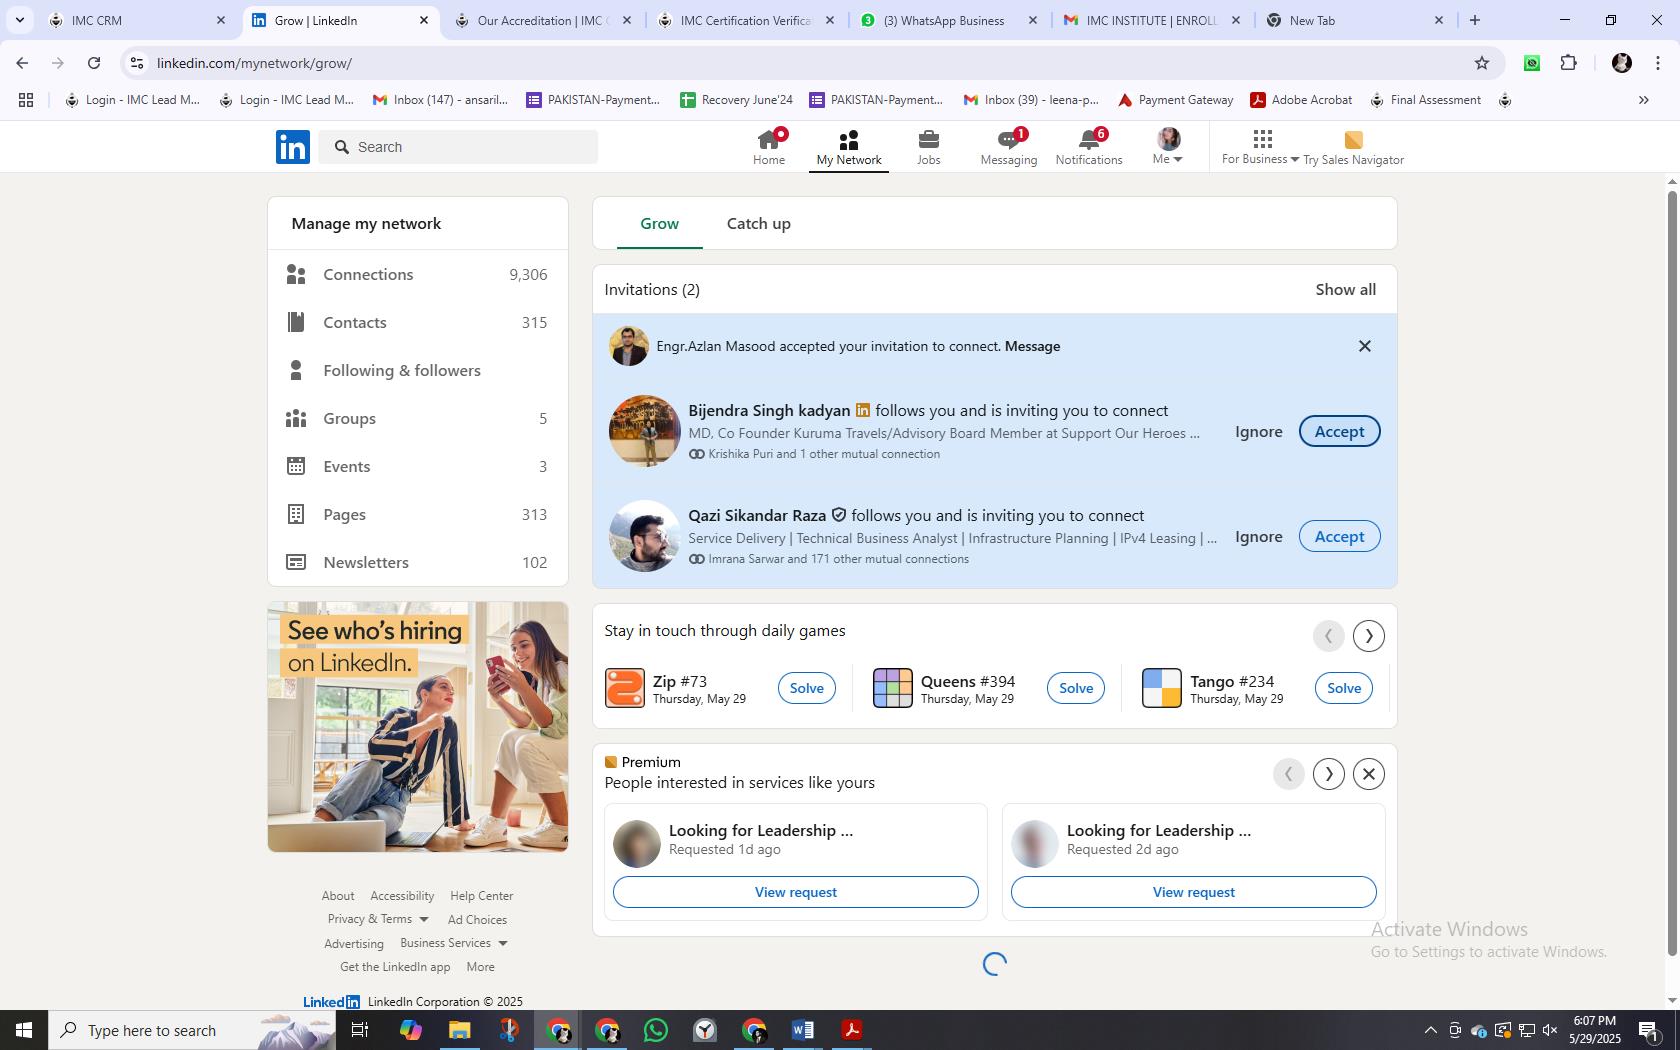Open Get the LinkedIn app link
The width and height of the screenshot is (1680, 1050).
[395, 967]
